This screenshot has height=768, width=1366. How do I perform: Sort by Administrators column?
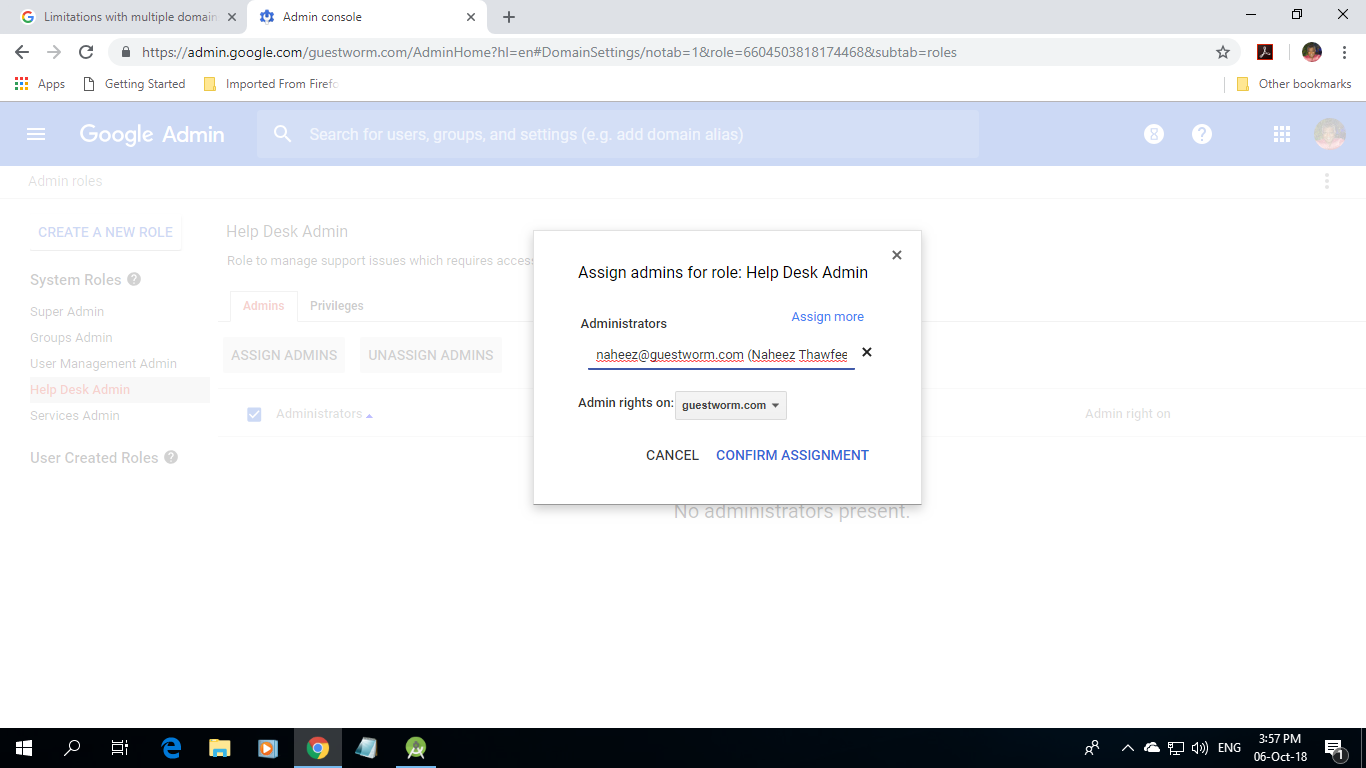tap(324, 414)
